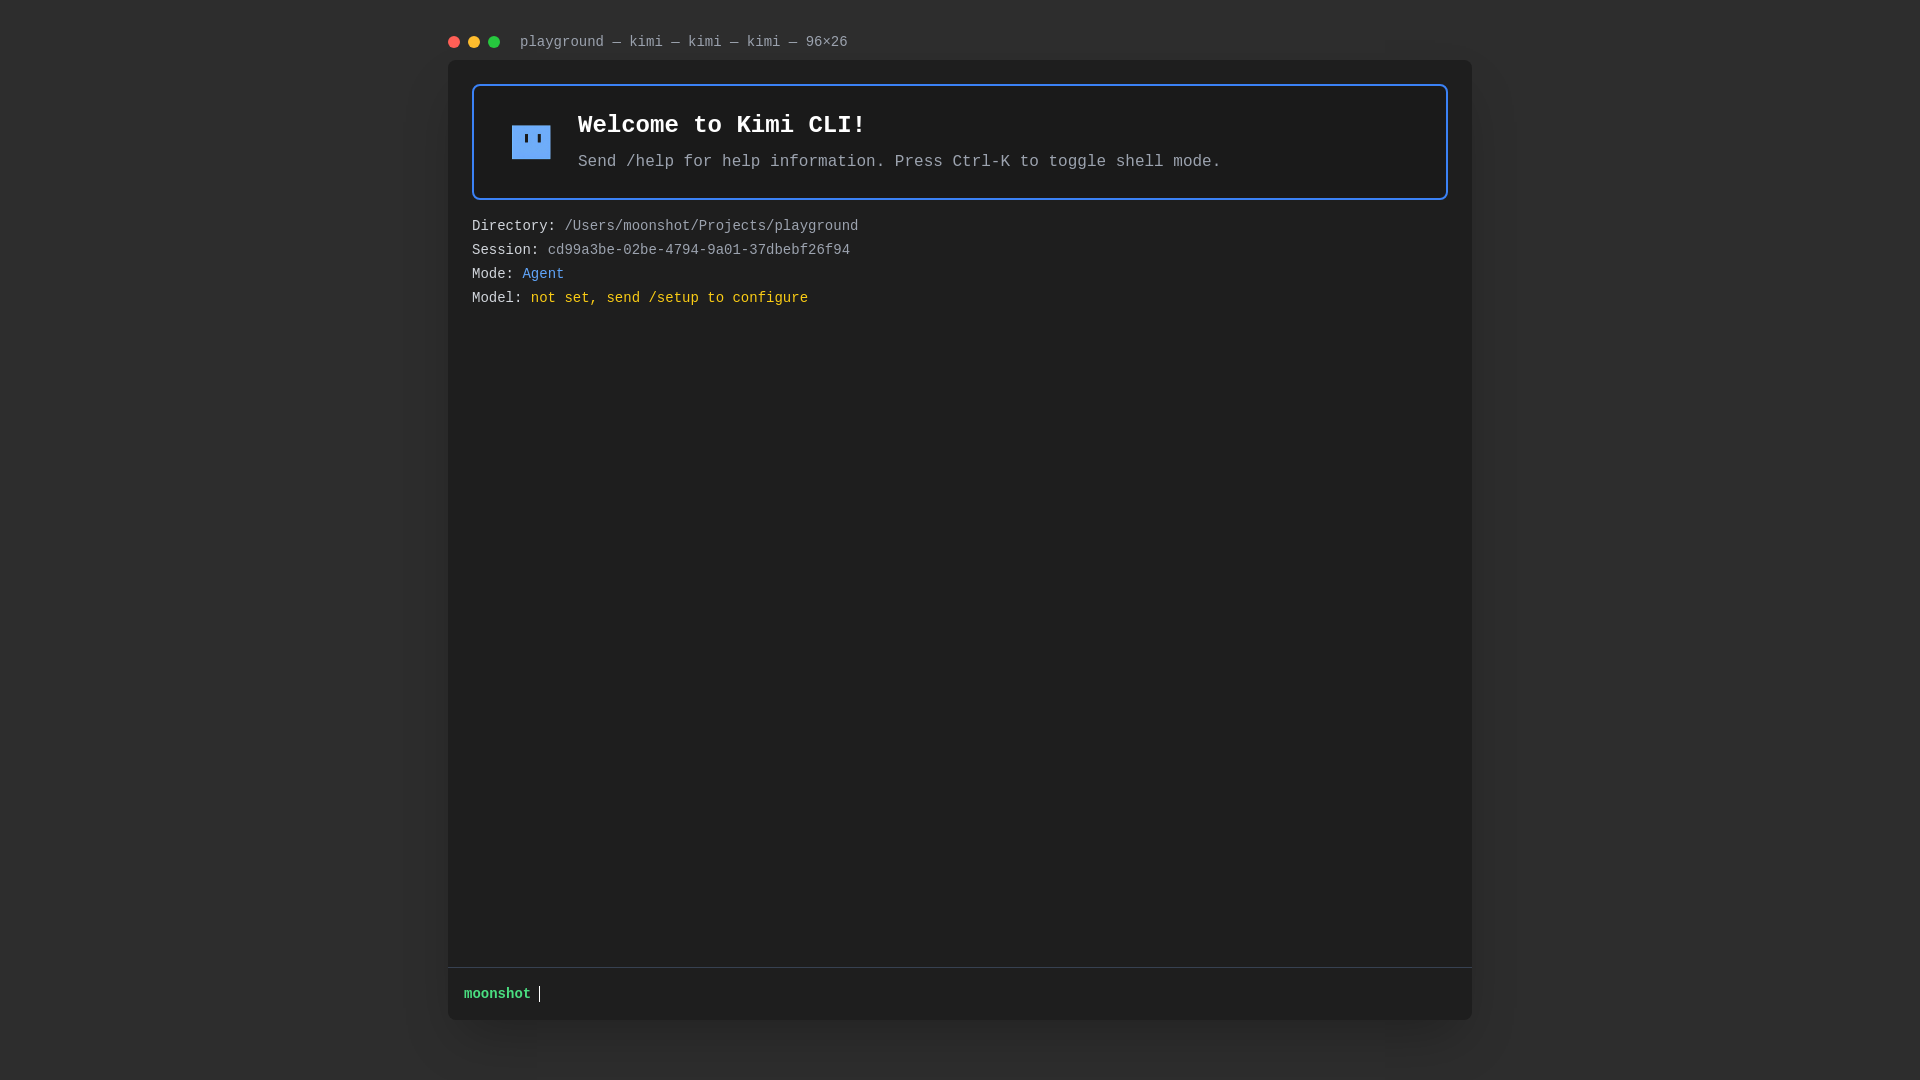Close the terminal window with red button

point(454,42)
